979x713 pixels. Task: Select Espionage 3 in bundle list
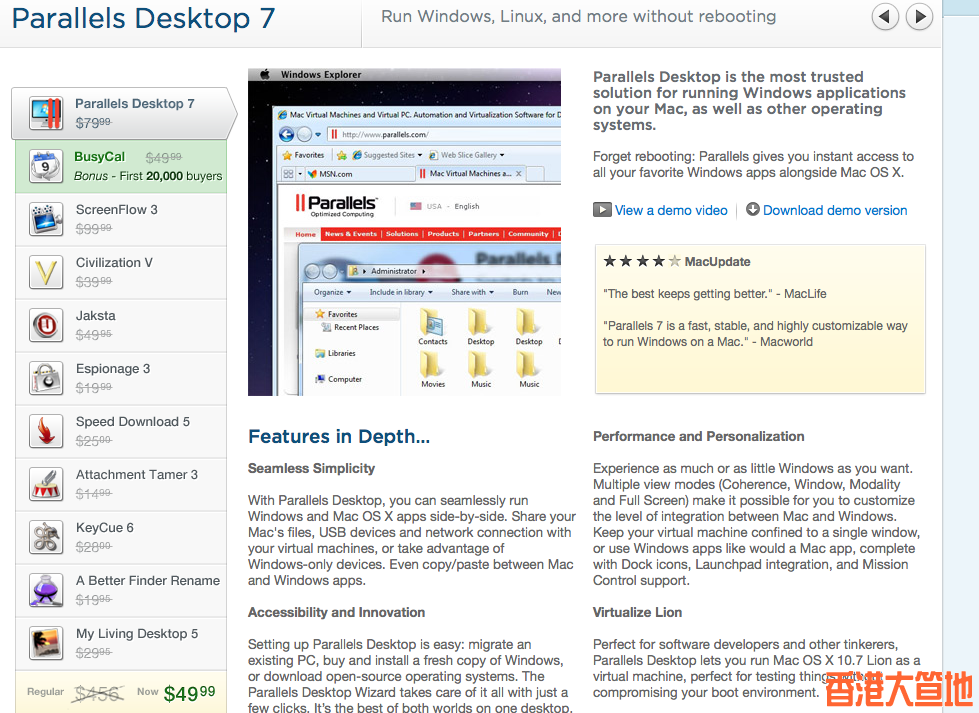[121, 379]
